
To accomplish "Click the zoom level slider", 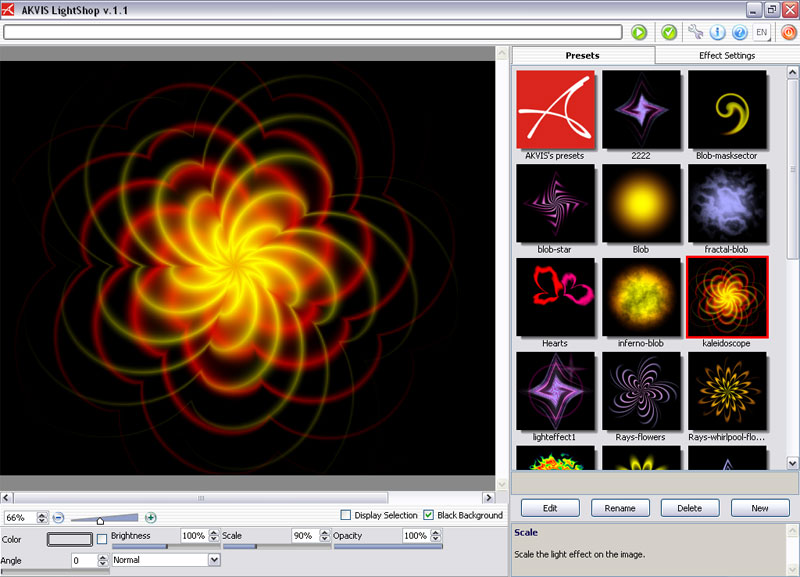I will pos(104,518).
